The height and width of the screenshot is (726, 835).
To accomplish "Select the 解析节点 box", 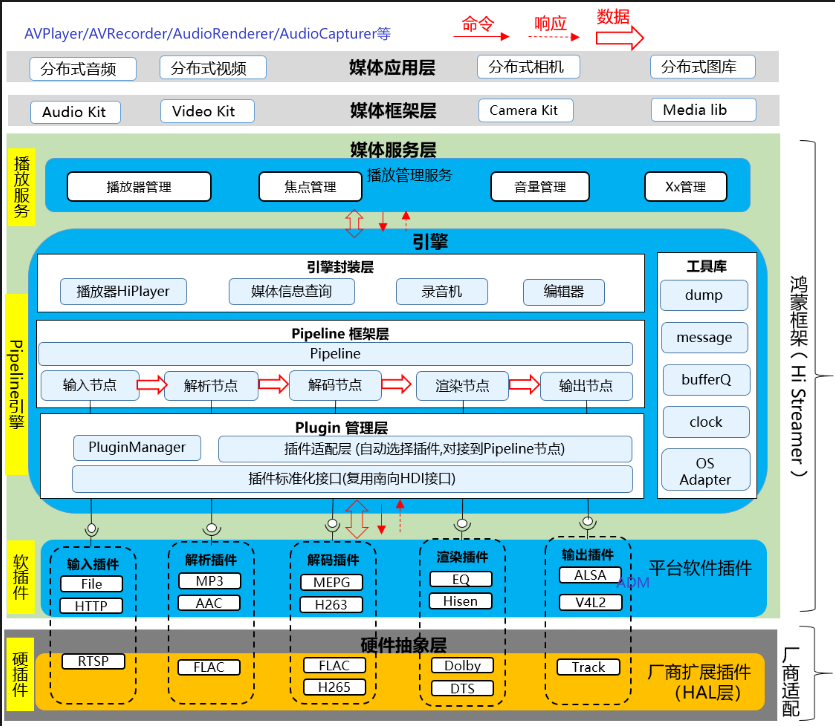I will (211, 386).
